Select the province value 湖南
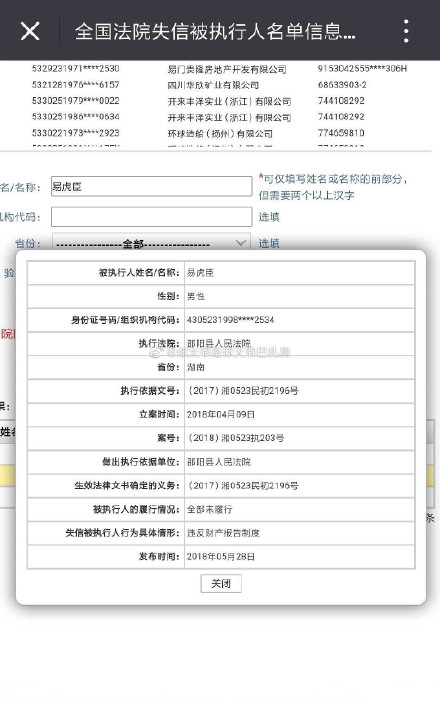The image size is (440, 703). click(196, 367)
